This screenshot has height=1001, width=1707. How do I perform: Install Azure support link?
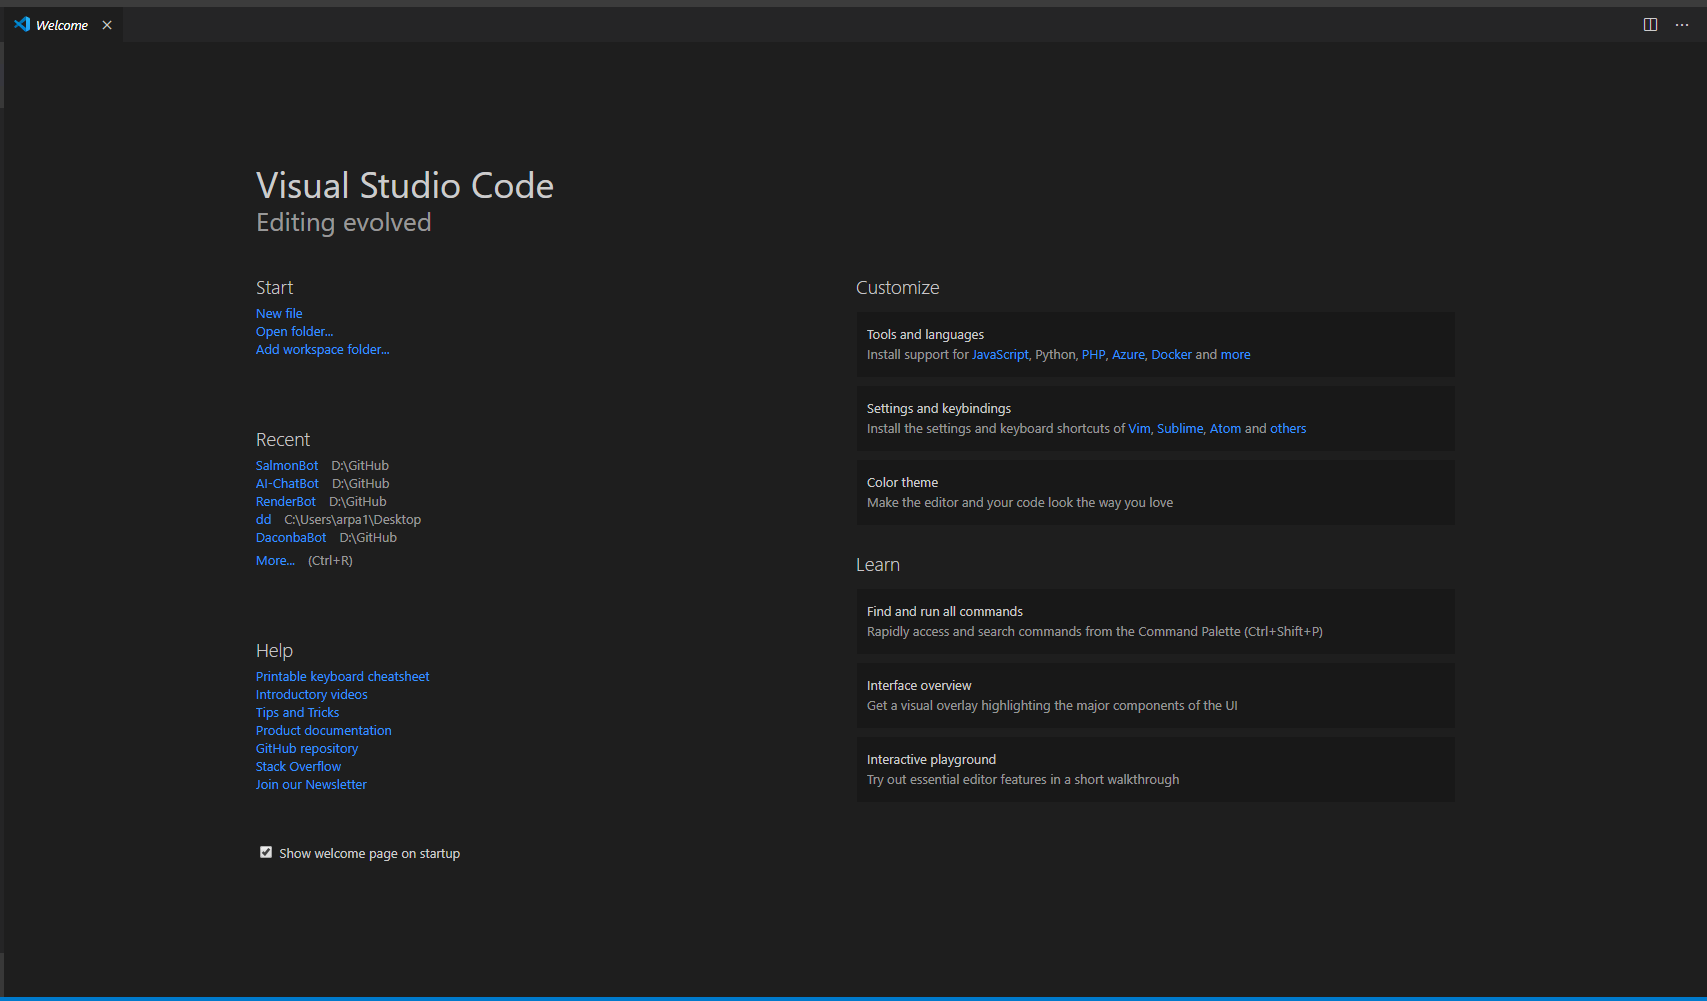[x=1128, y=354]
